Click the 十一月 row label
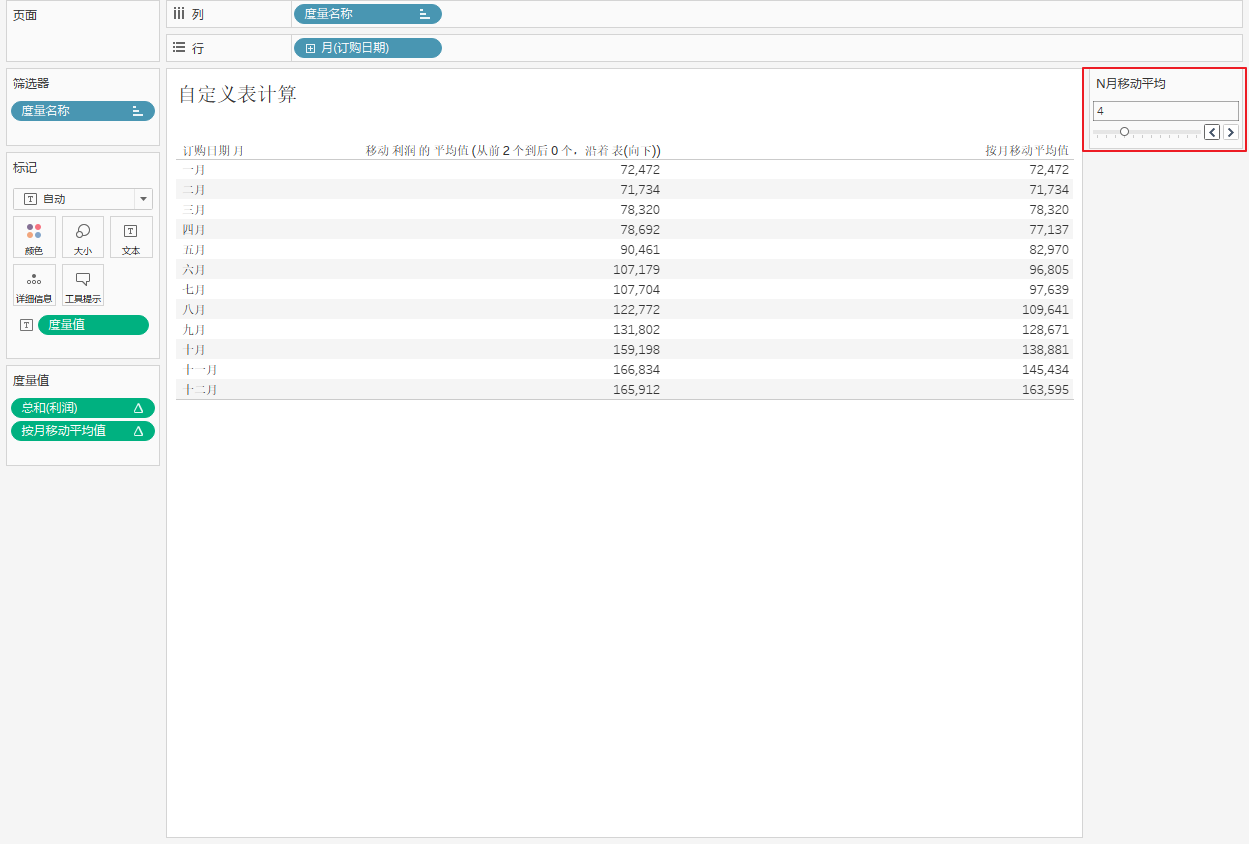The height and width of the screenshot is (844, 1249). pos(200,370)
